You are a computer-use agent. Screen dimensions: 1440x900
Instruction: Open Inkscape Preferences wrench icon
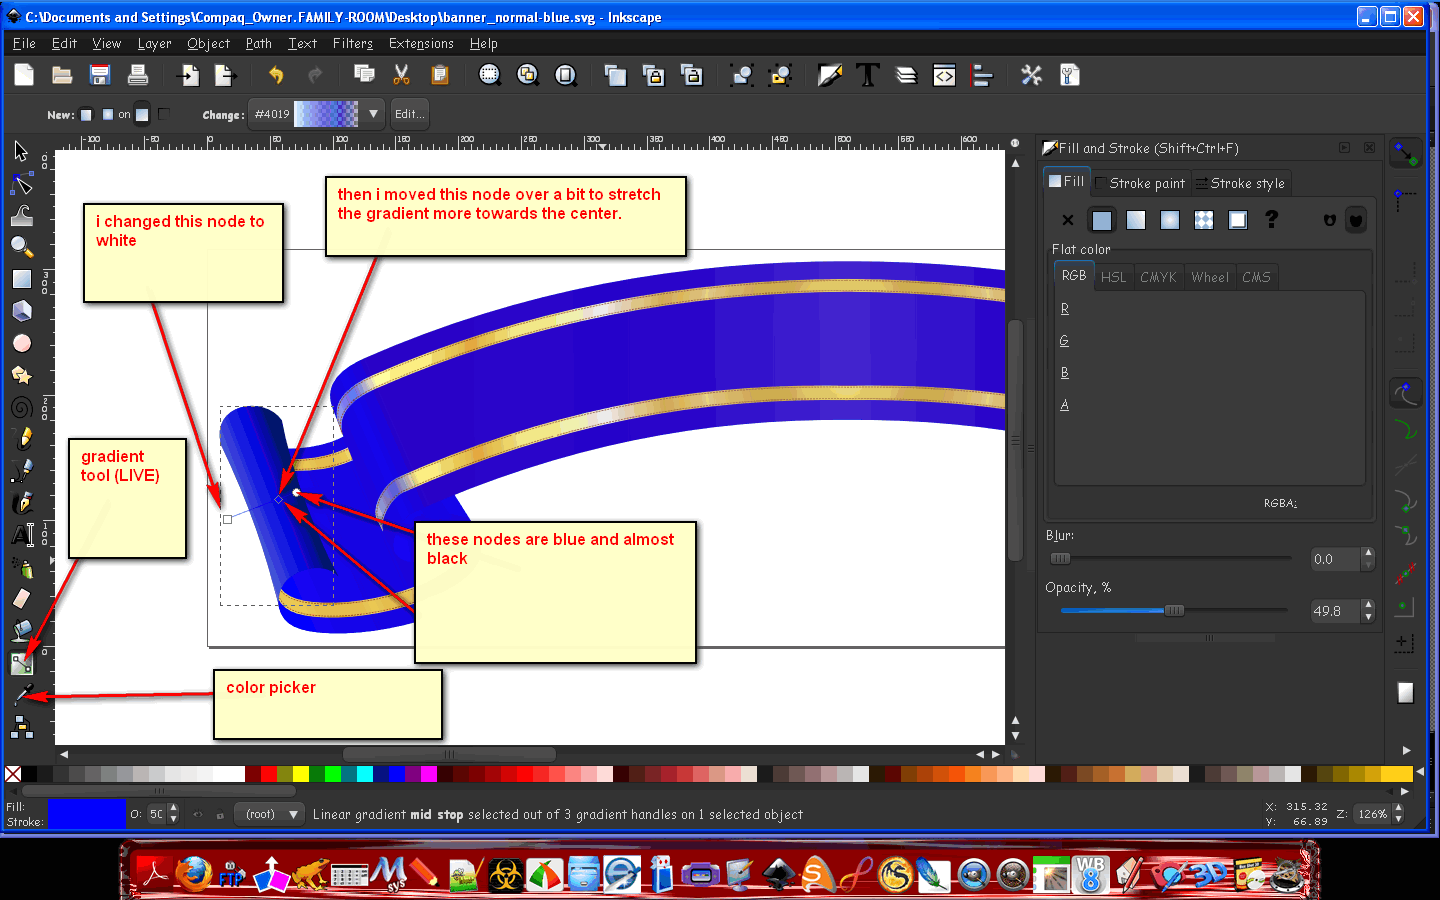(x=1032, y=75)
